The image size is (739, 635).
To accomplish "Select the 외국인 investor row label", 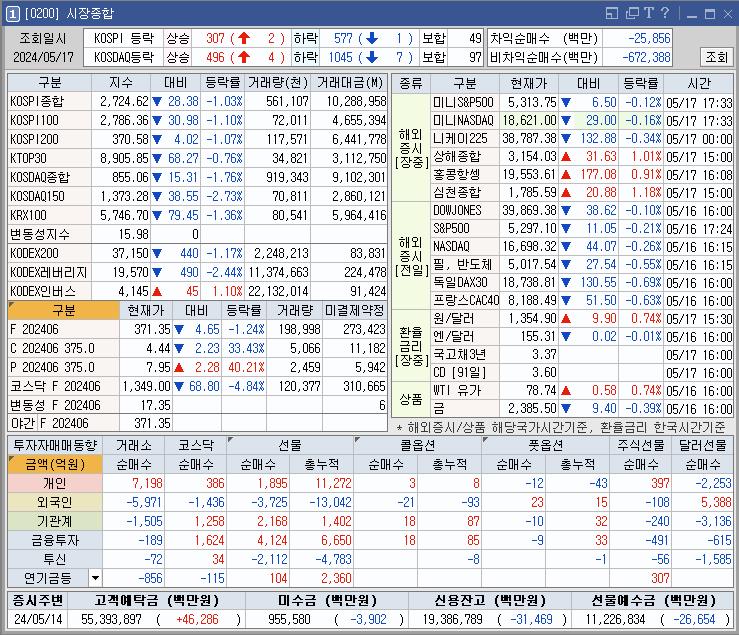I will pos(55,502).
